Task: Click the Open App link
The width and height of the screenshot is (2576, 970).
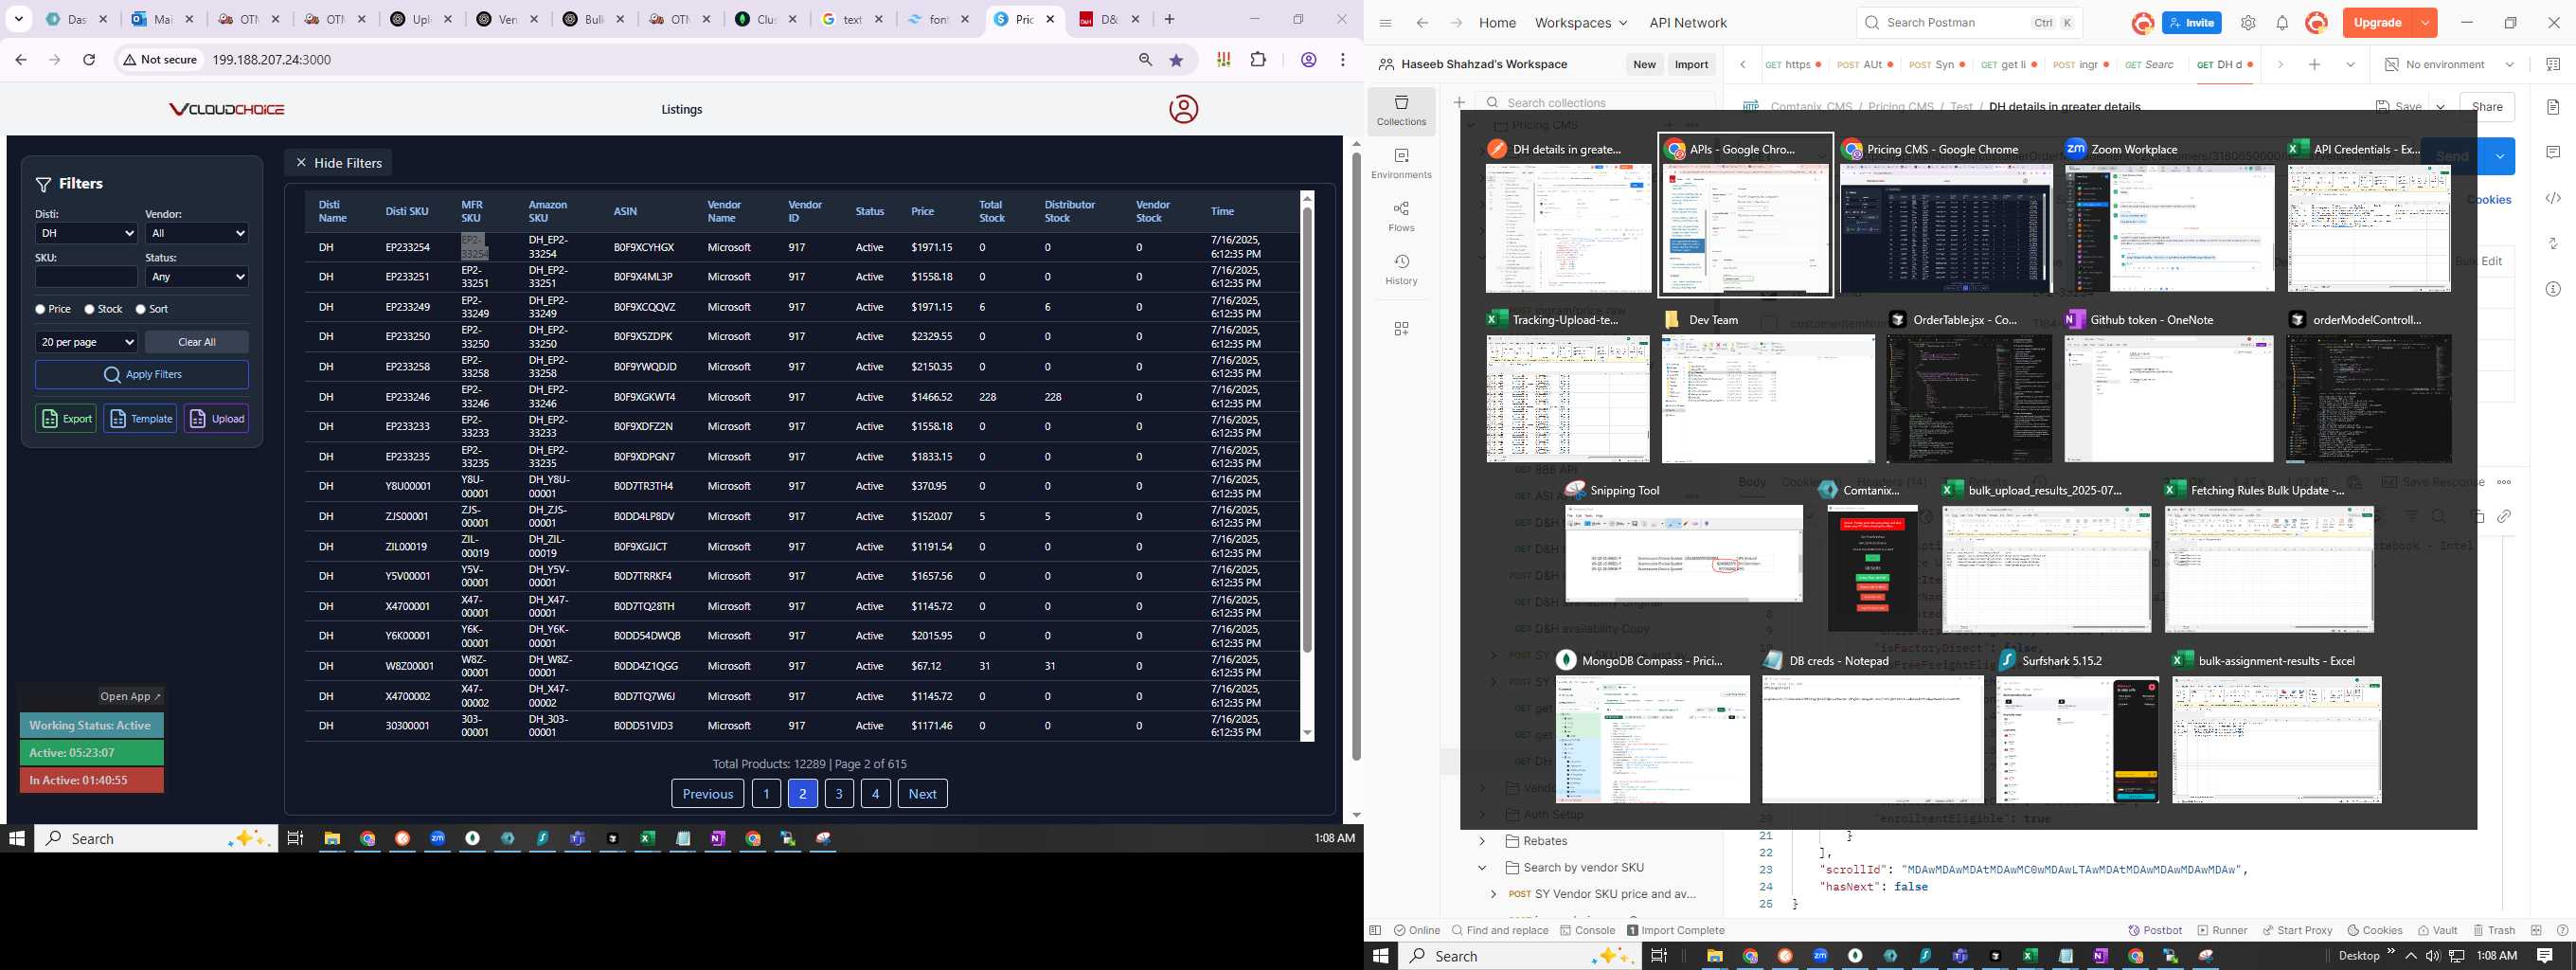Action: (x=130, y=697)
